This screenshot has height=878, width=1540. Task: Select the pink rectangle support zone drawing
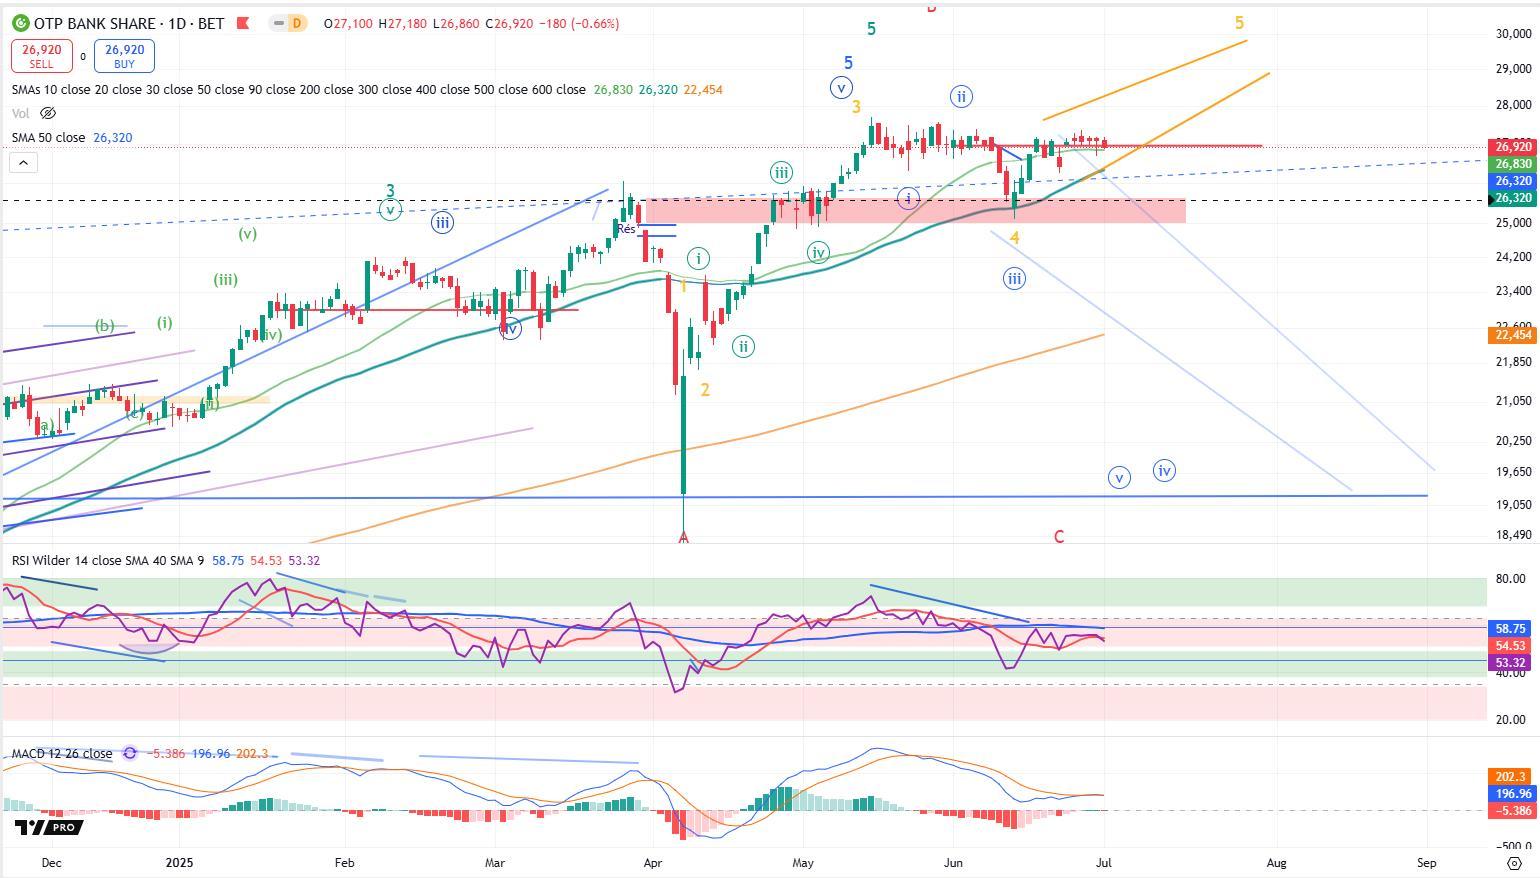tap(915, 210)
